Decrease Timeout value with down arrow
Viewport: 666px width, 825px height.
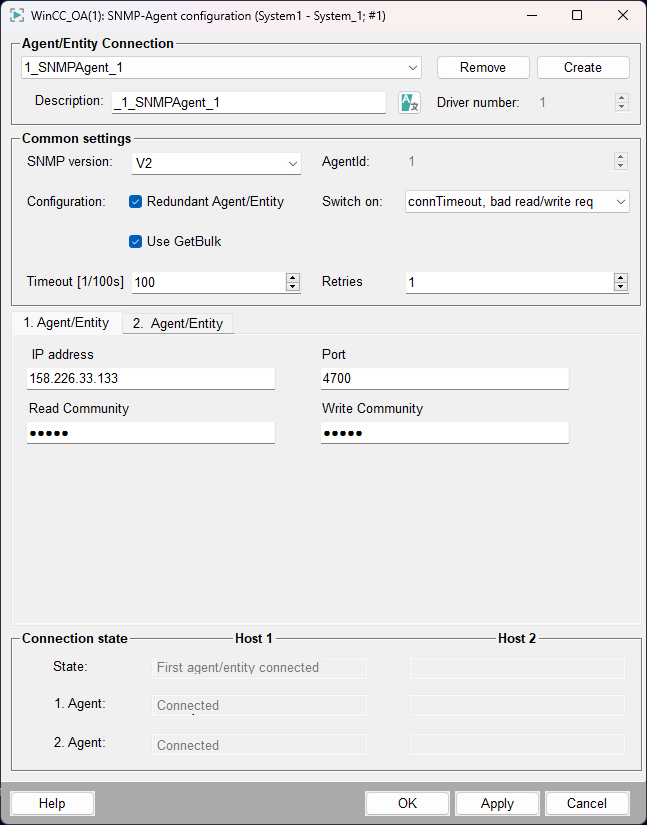click(293, 287)
